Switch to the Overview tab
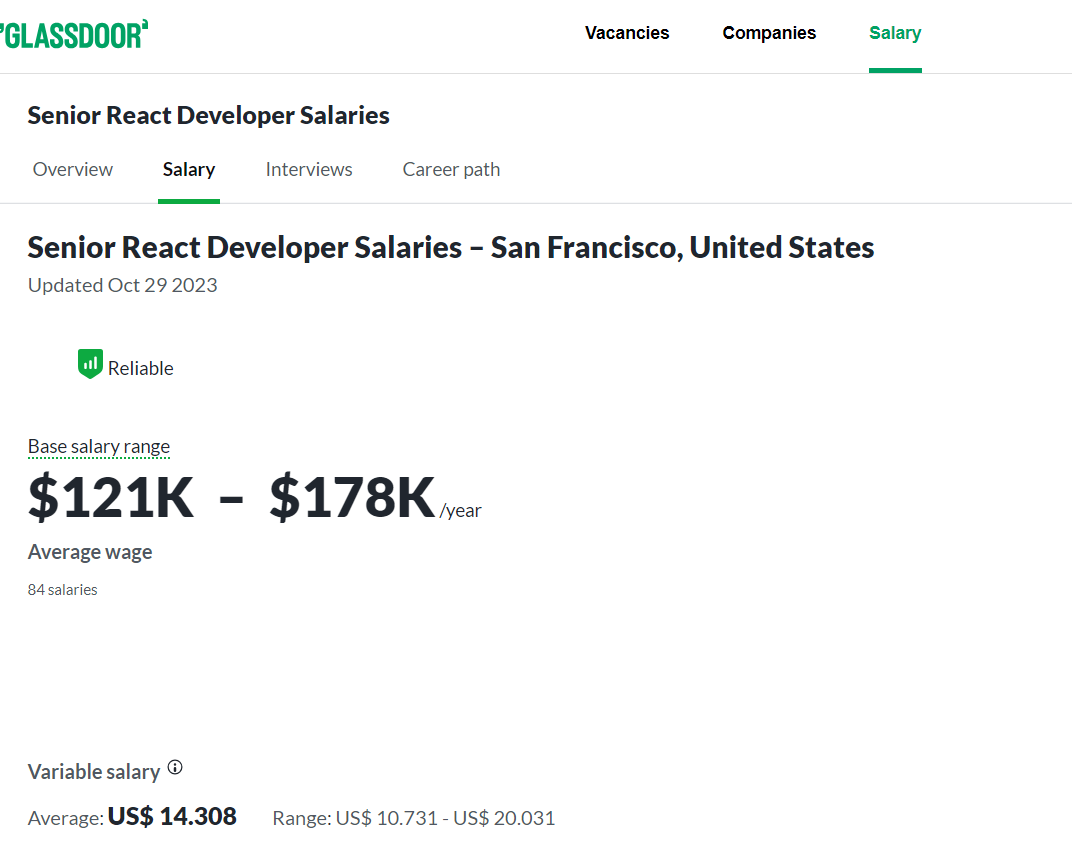 tap(72, 169)
